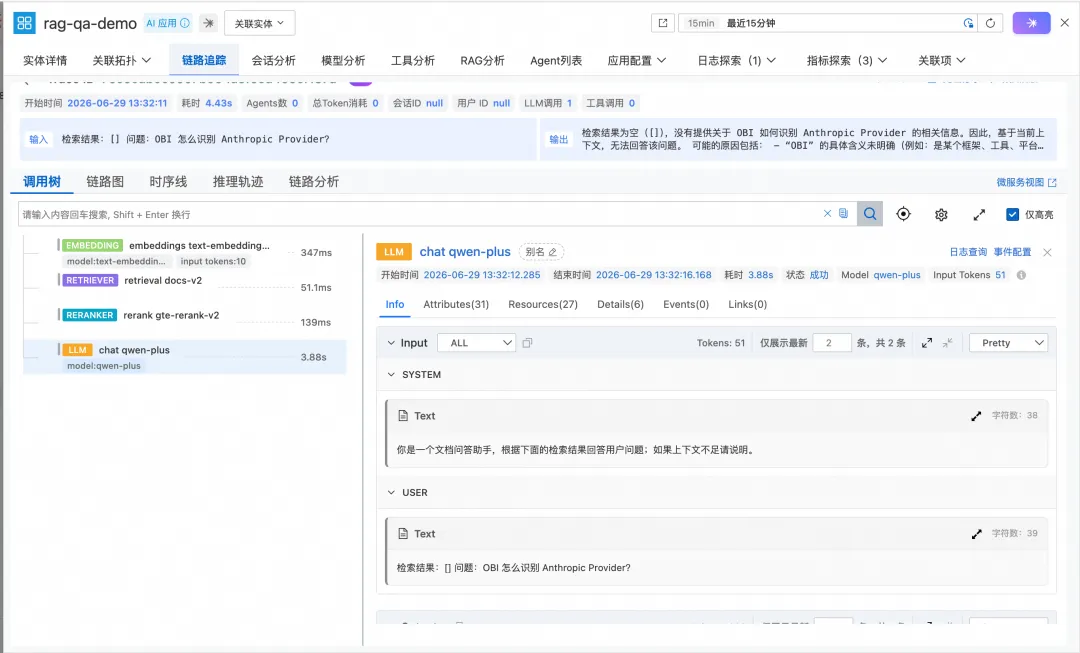1080x653 pixels.
Task: Expand call tree to full screen
Action: pos(979,215)
